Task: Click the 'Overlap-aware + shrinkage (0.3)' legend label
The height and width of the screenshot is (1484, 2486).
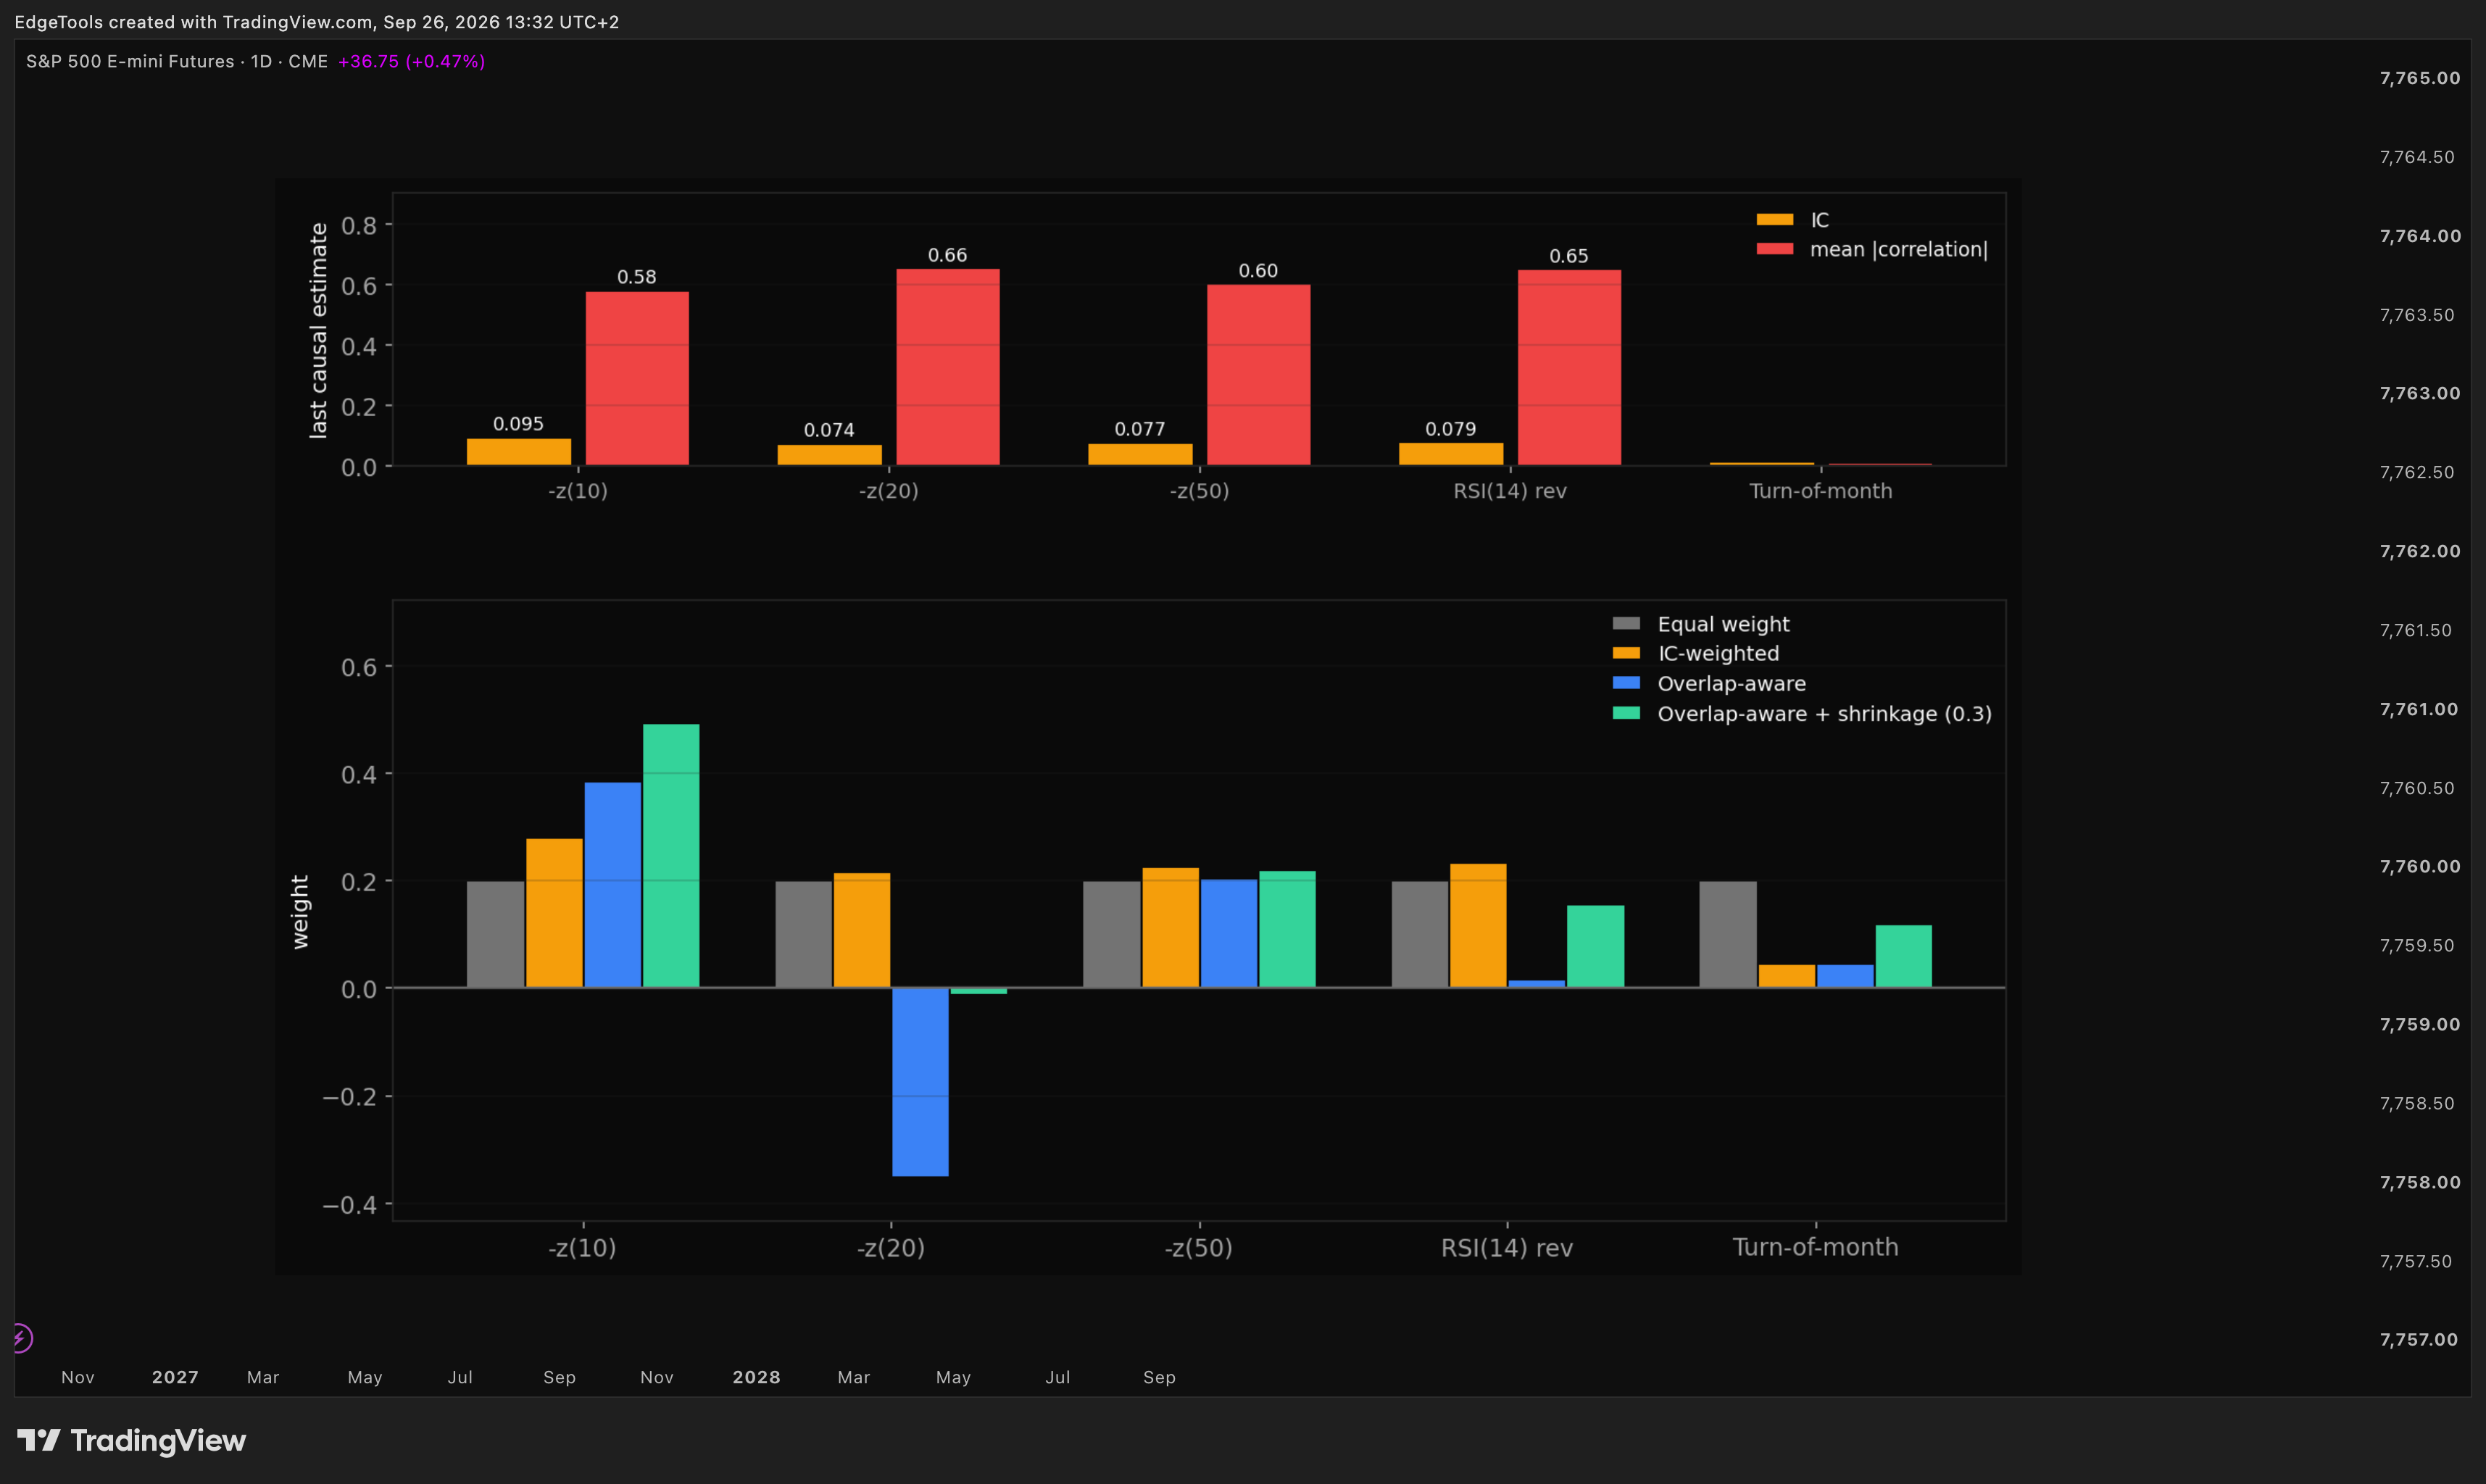Action: pos(1824,714)
